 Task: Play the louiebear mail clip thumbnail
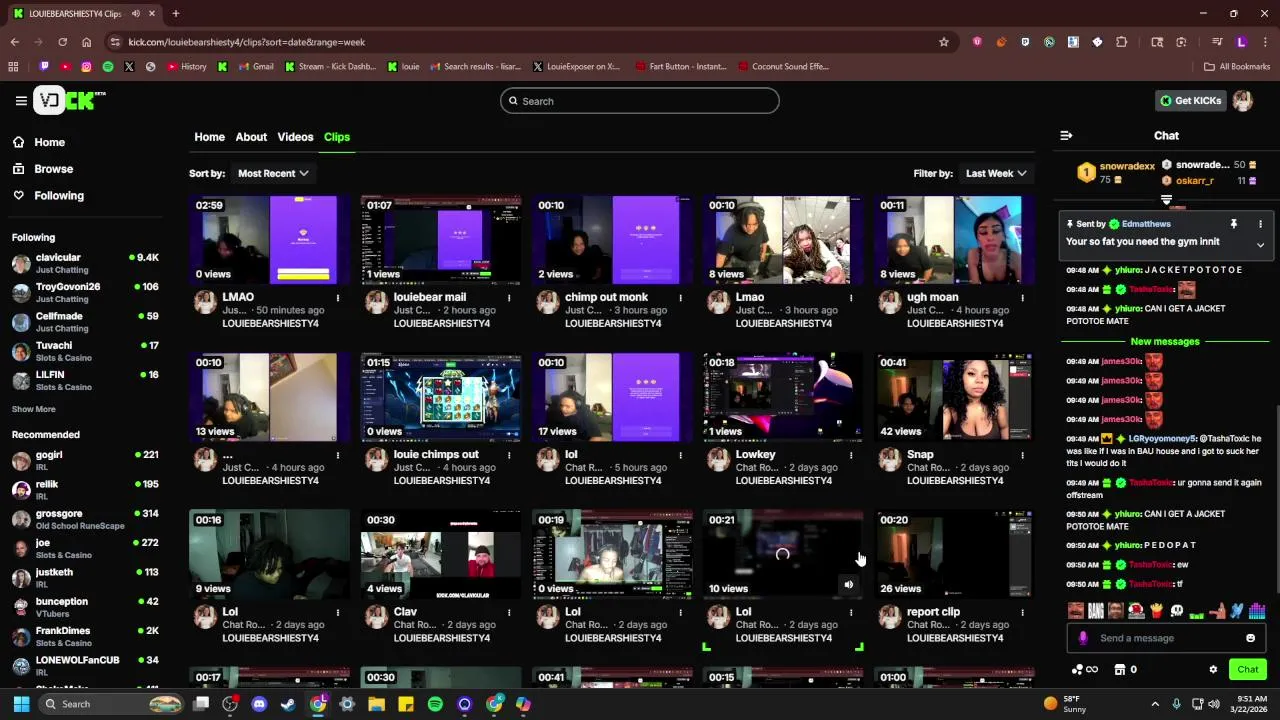[x=441, y=240]
